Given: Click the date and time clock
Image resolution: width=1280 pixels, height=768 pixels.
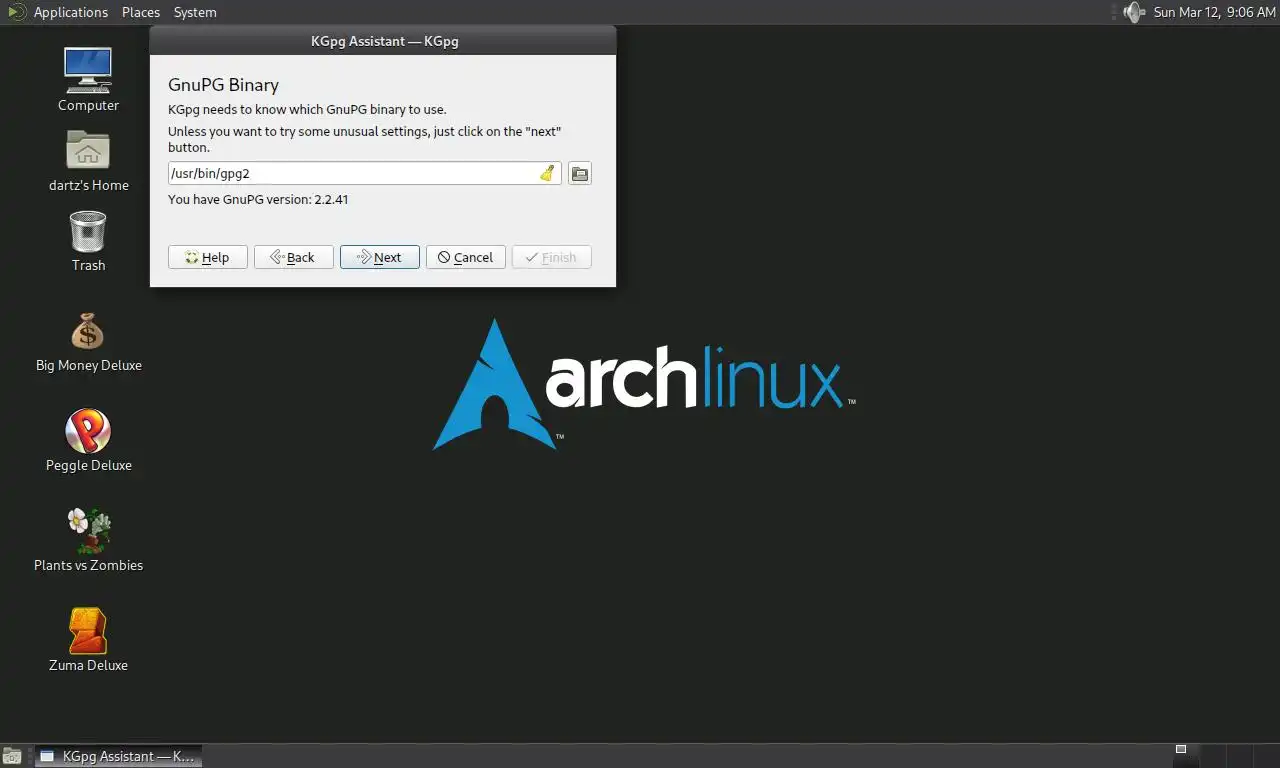Looking at the screenshot, I should 1214,12.
